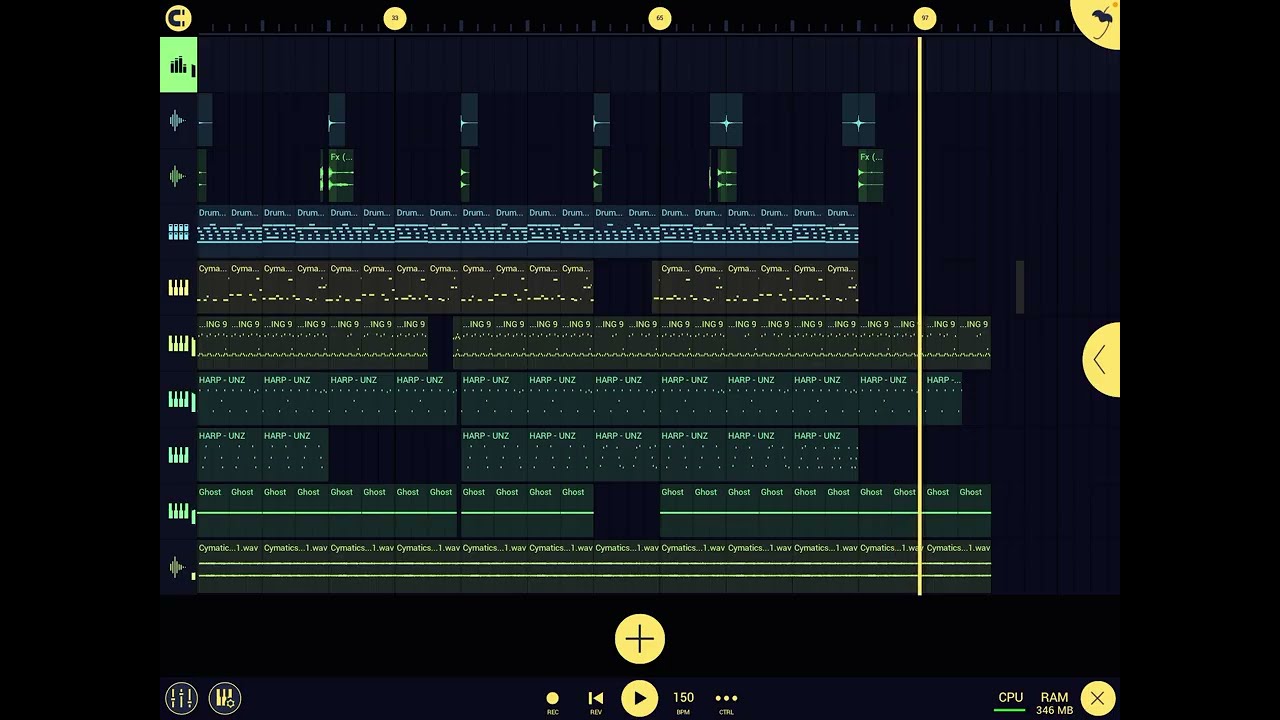Image resolution: width=1280 pixels, height=720 pixels.
Task: Select the highlighted green master track header
Action: 178,65
